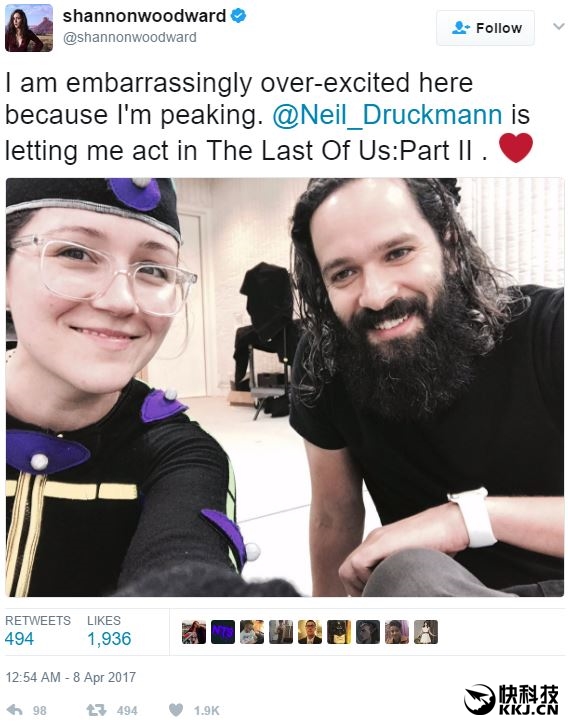Open the @Neil_Druckmann mention link

click(387, 115)
